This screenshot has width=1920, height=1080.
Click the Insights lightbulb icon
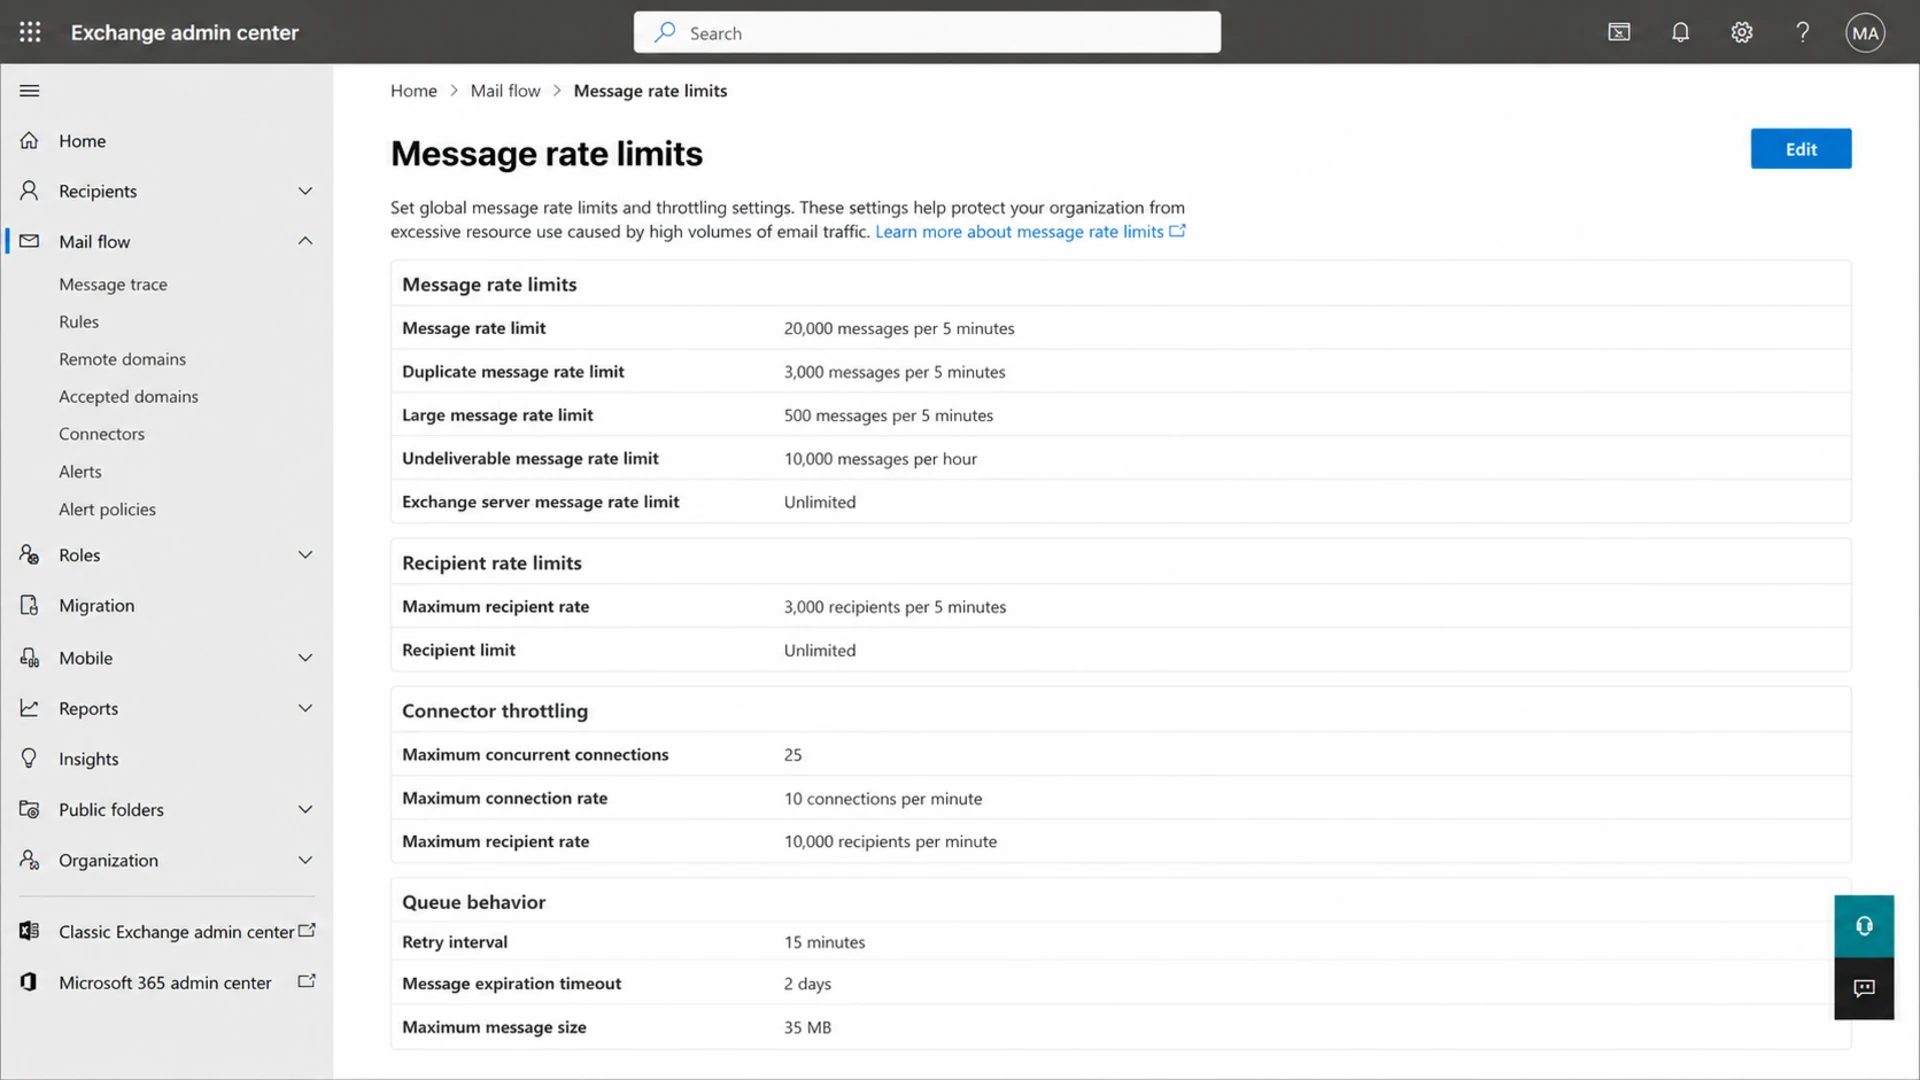coord(29,758)
